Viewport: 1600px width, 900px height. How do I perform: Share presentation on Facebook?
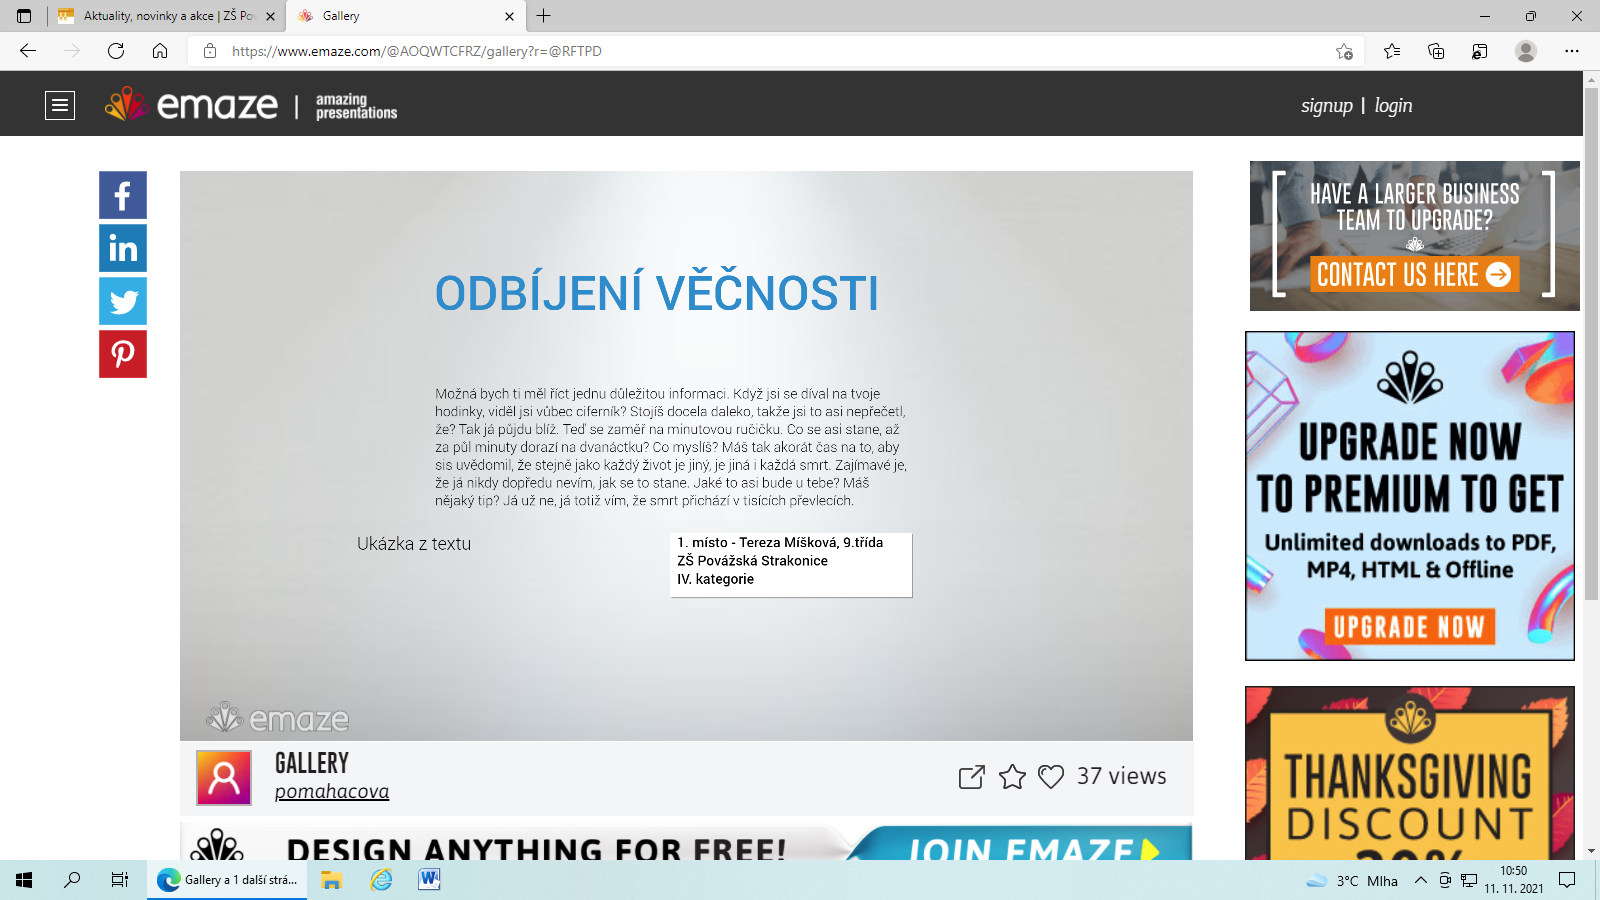pos(123,195)
